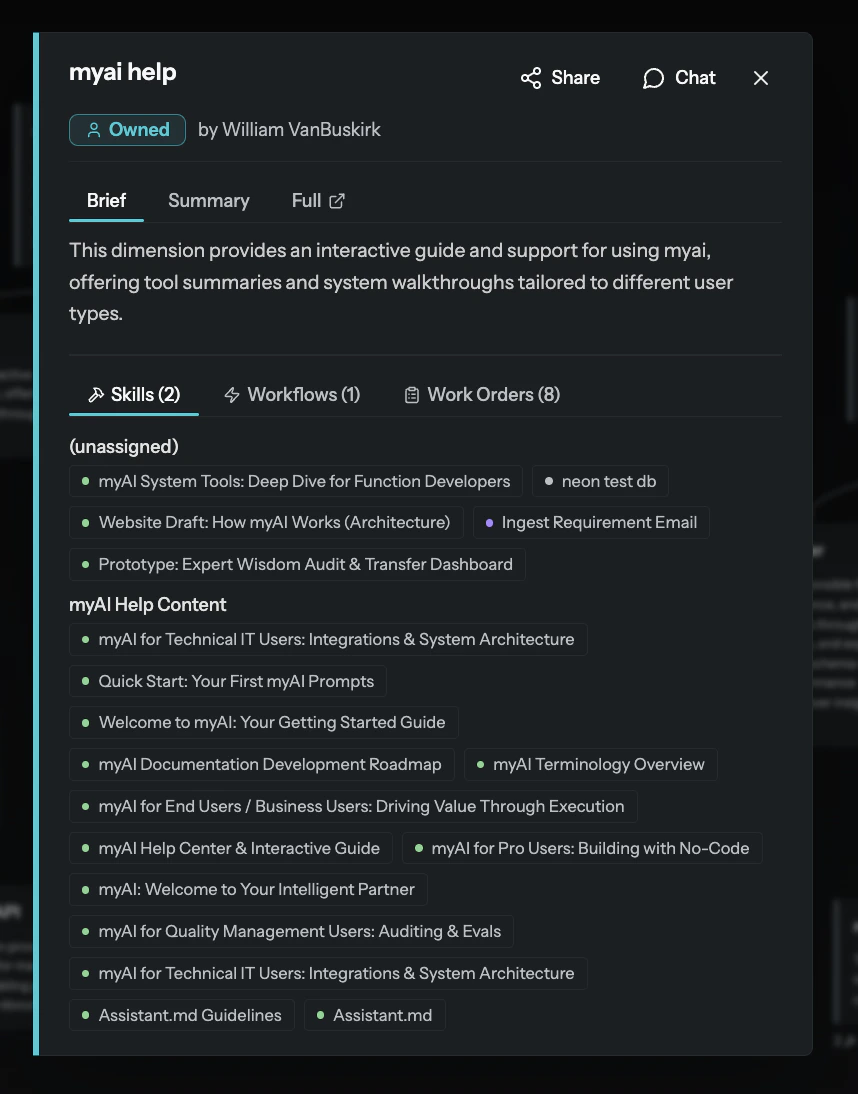Collapse the (unassigned) skills group
Viewport: 858px width, 1094px height.
[x=123, y=446]
